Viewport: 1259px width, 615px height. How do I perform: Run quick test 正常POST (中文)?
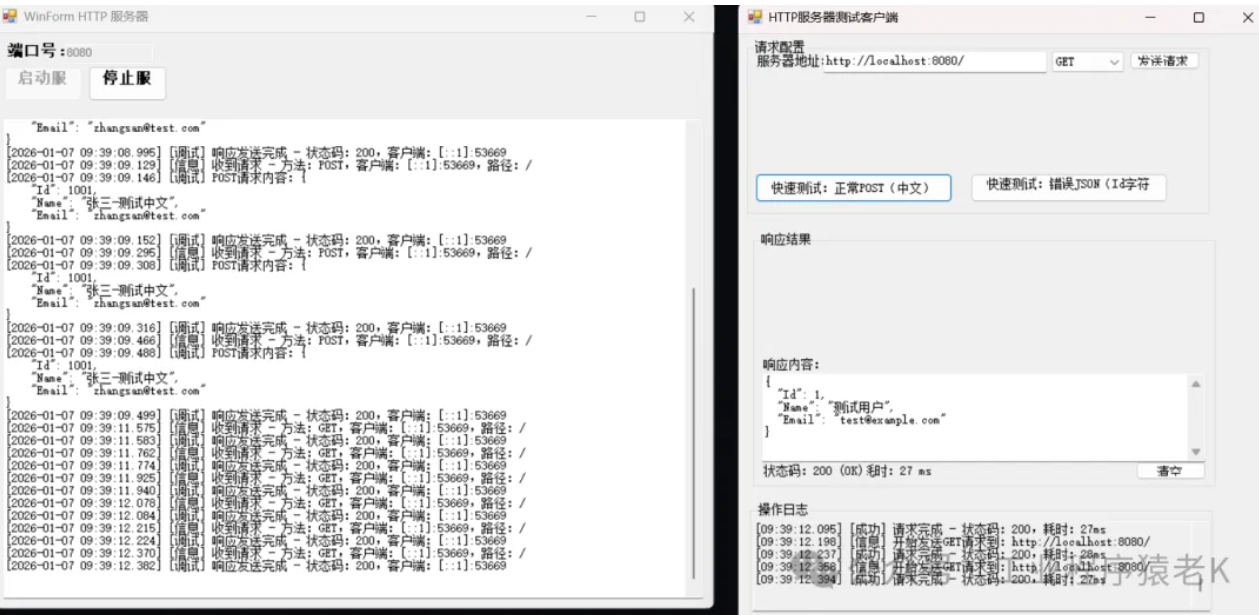coord(853,188)
